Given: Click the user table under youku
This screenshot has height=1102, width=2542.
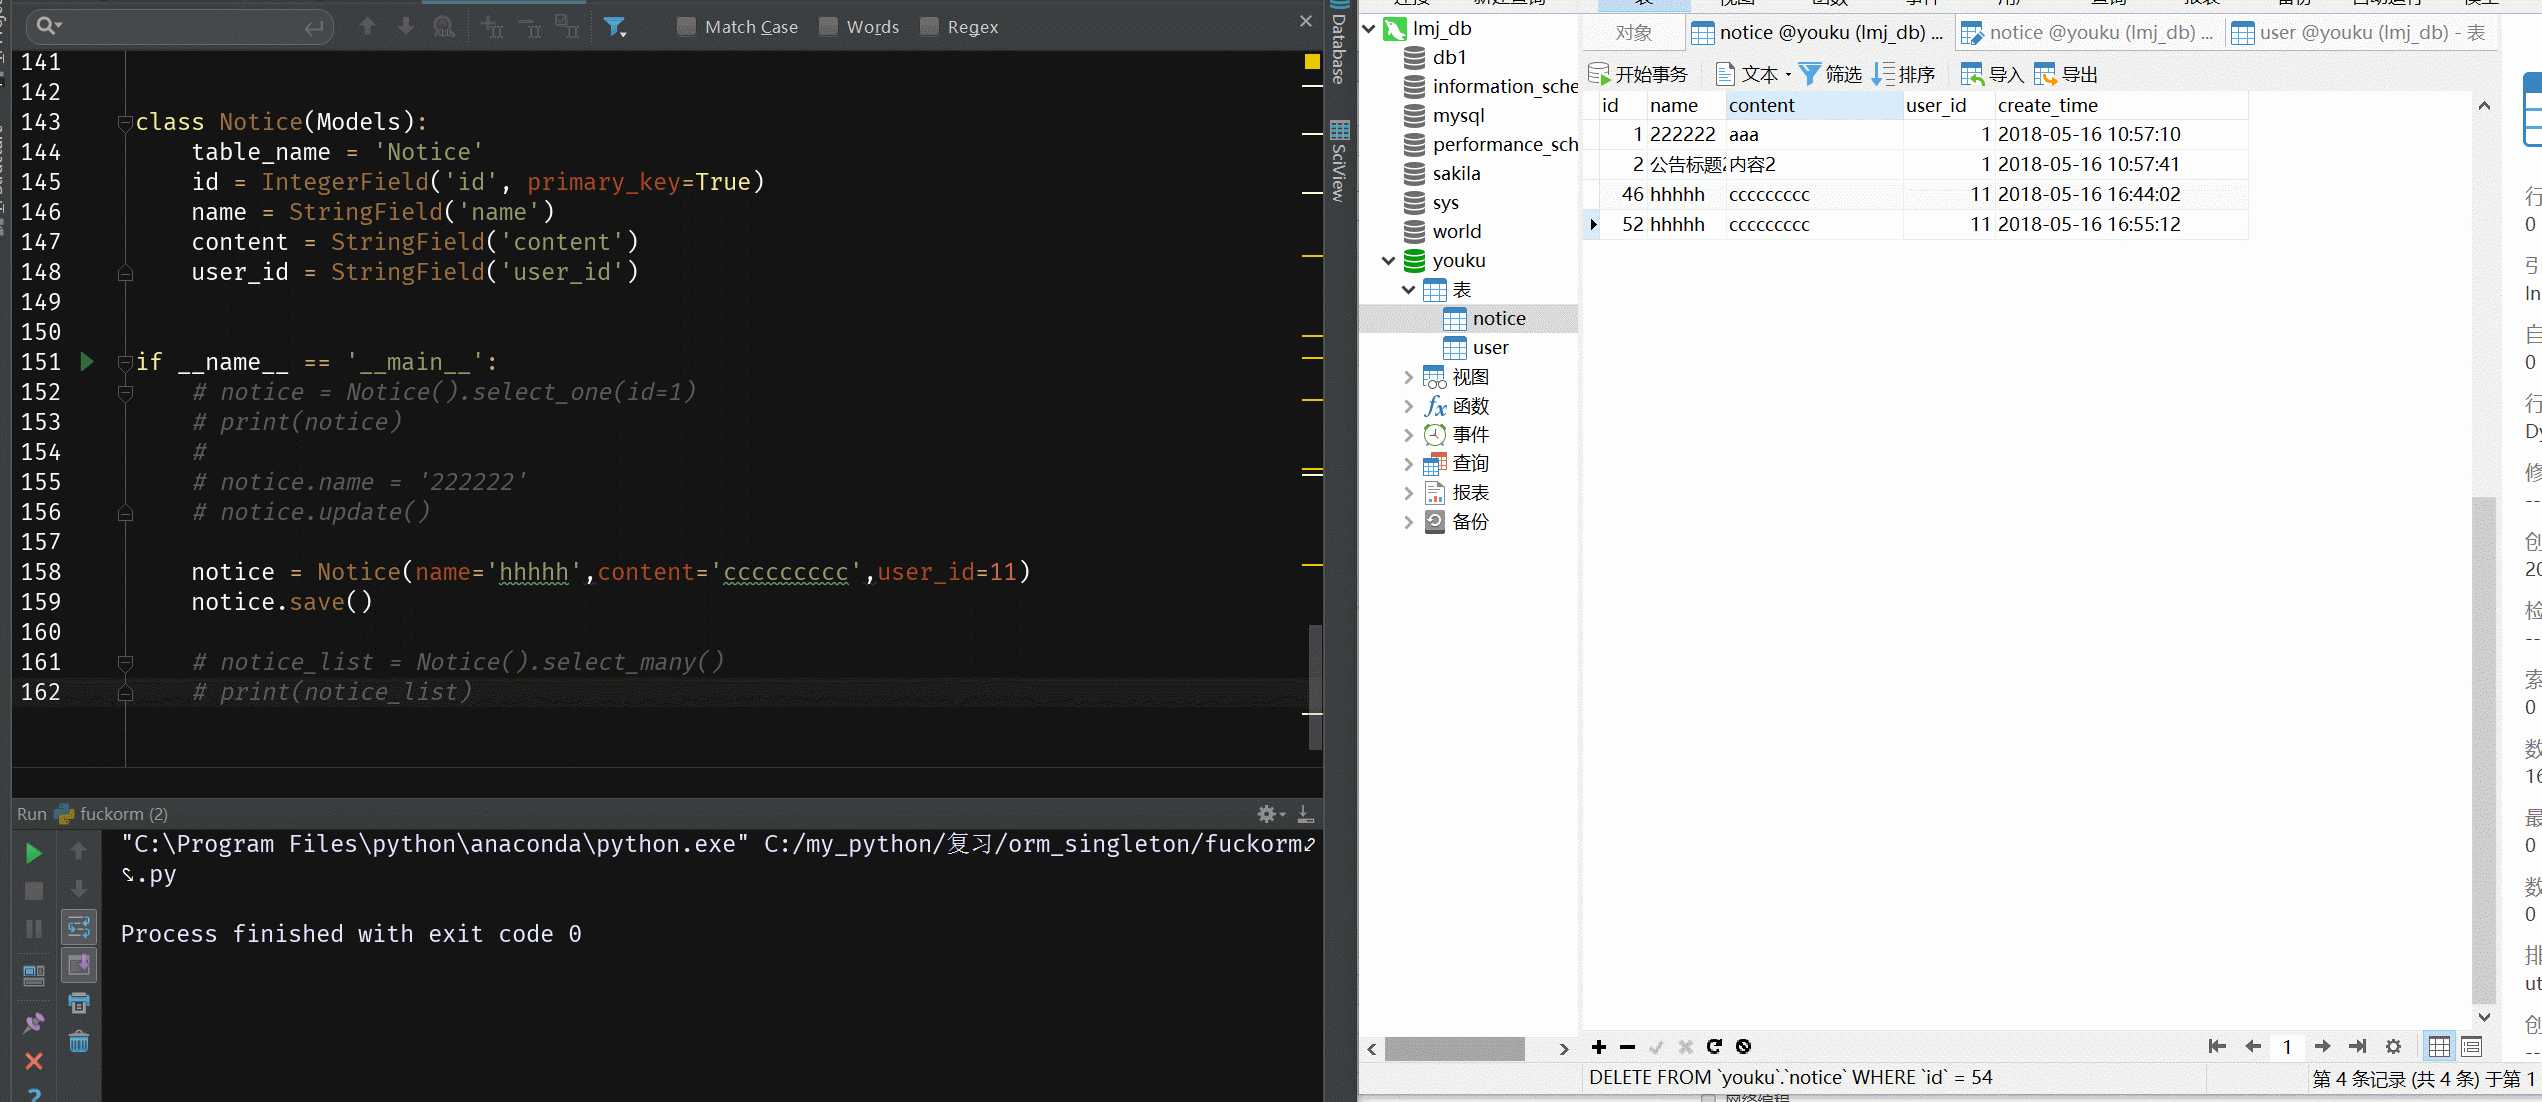Looking at the screenshot, I should pos(1488,345).
